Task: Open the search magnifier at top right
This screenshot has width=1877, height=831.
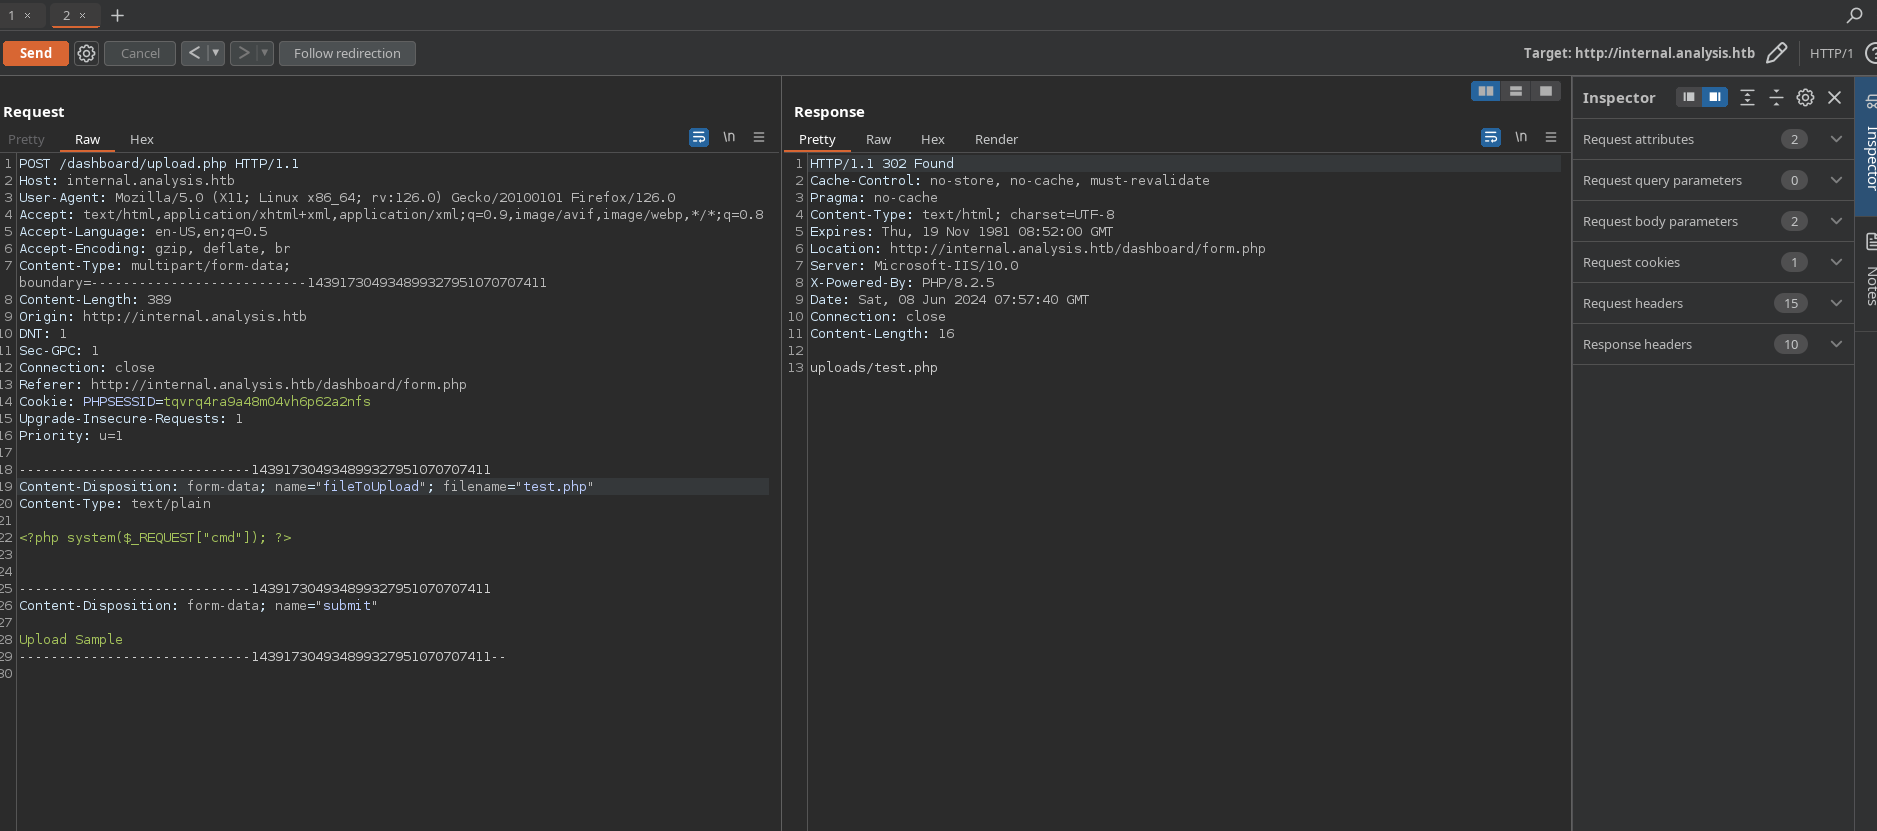Action: tap(1854, 15)
